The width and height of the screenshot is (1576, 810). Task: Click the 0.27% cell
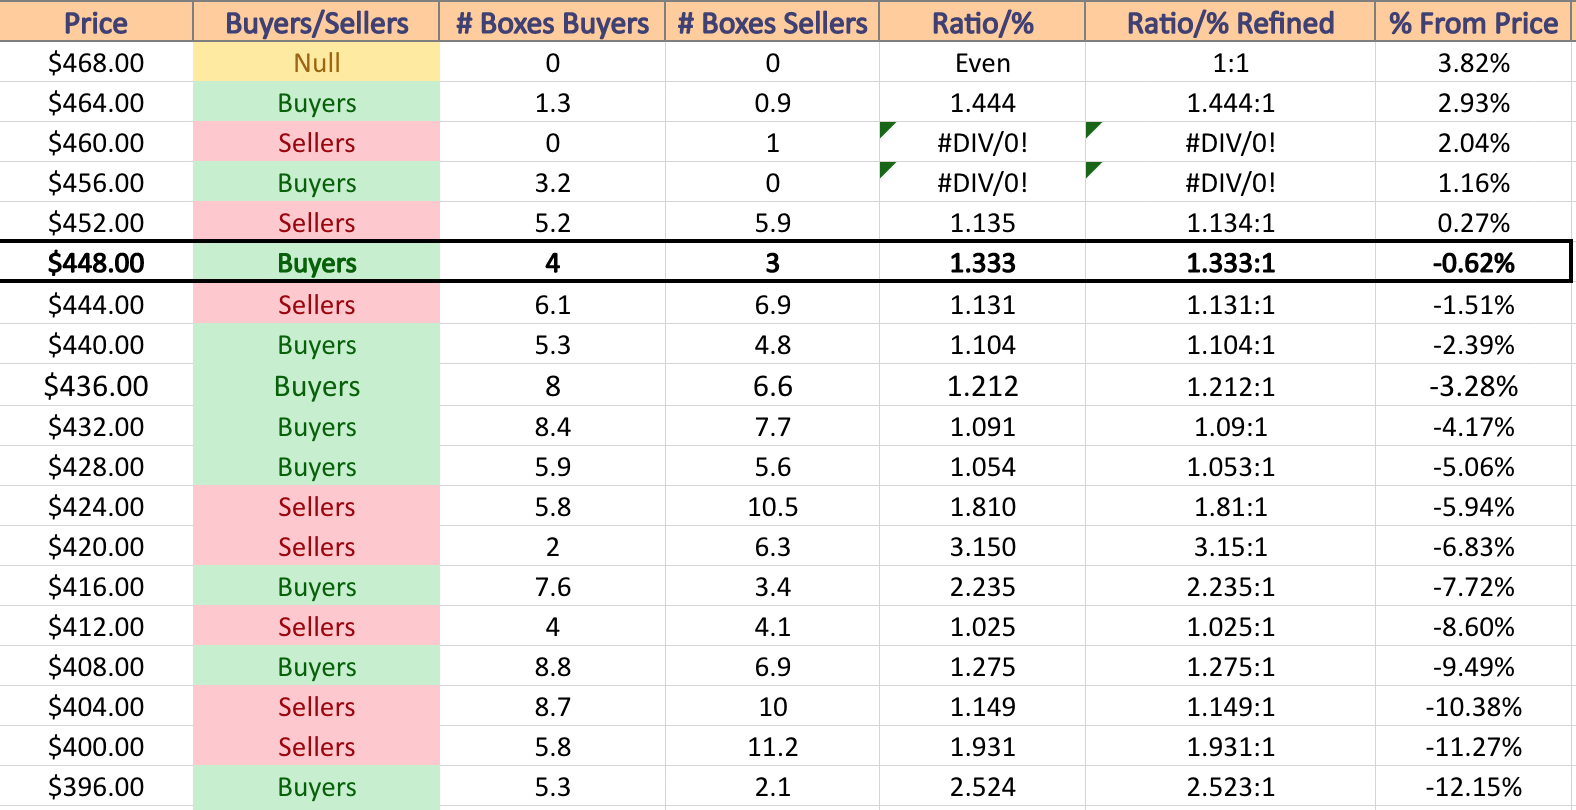(x=1473, y=223)
